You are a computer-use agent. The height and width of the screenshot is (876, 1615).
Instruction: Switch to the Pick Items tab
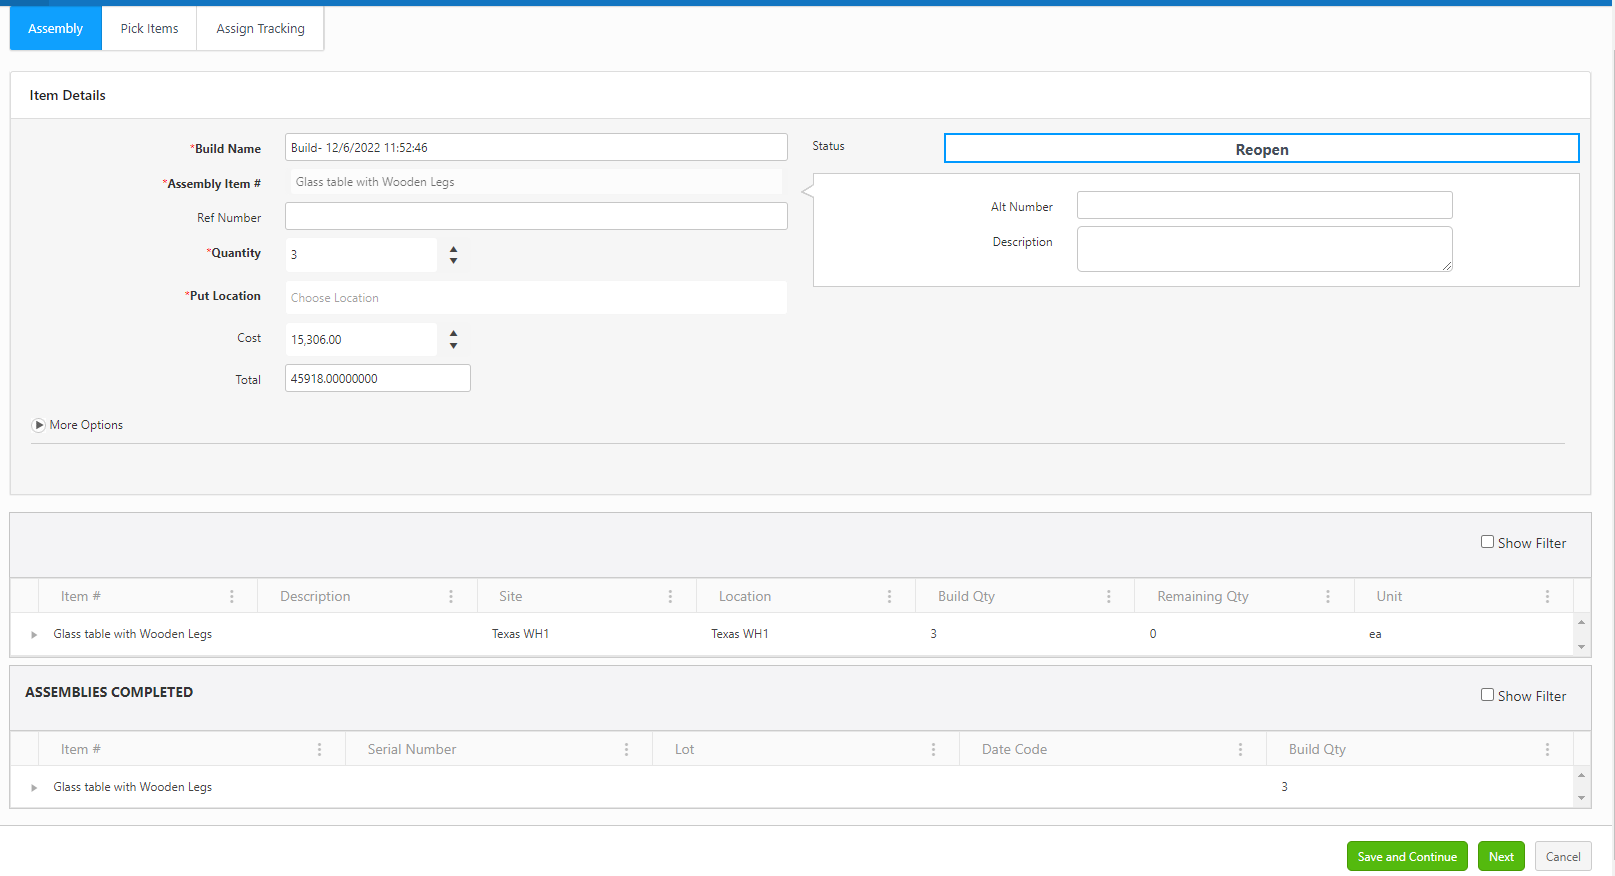(149, 28)
